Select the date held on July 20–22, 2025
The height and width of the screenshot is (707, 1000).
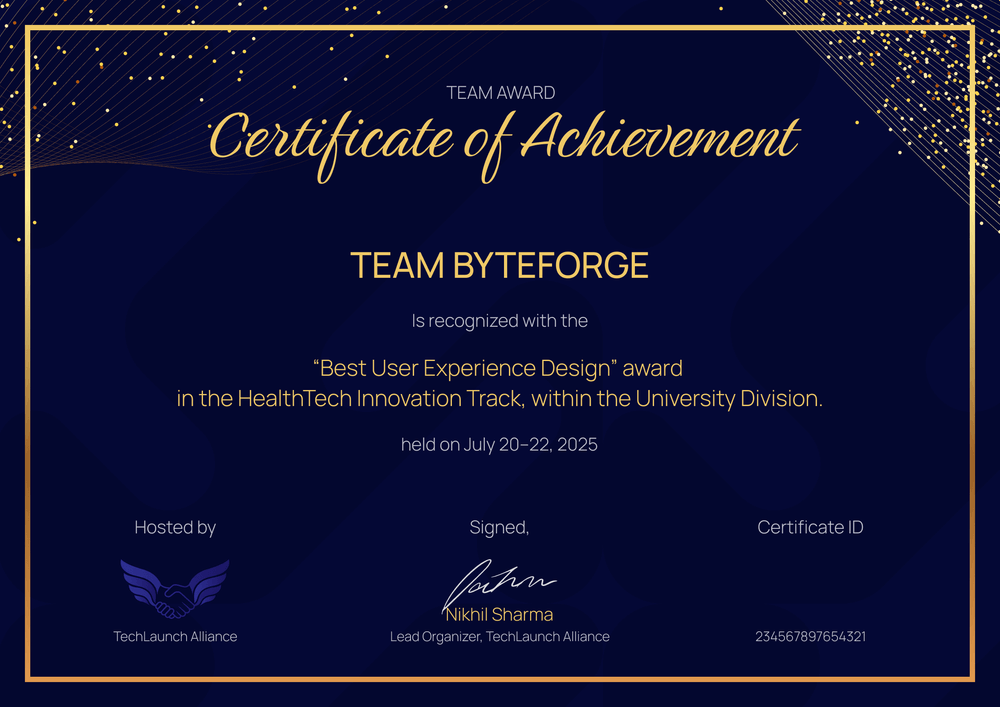point(500,444)
